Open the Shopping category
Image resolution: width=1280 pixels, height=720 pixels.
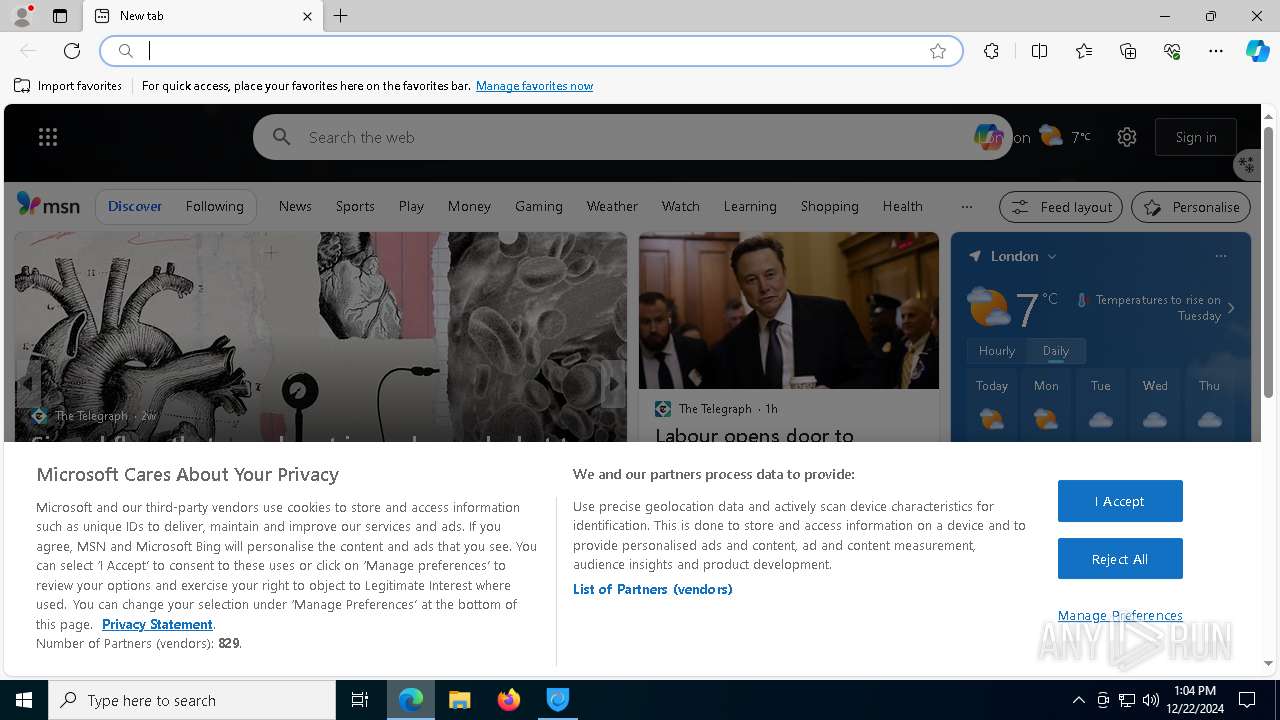coord(829,206)
